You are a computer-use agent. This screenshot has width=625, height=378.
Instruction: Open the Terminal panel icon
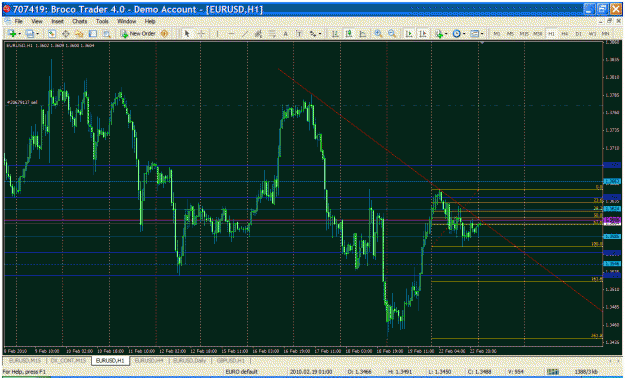(x=92, y=34)
